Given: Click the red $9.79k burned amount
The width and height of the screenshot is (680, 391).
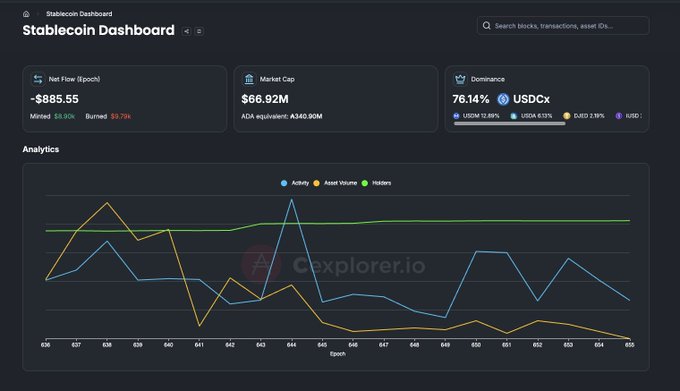Looking at the screenshot, I should tap(121, 116).
